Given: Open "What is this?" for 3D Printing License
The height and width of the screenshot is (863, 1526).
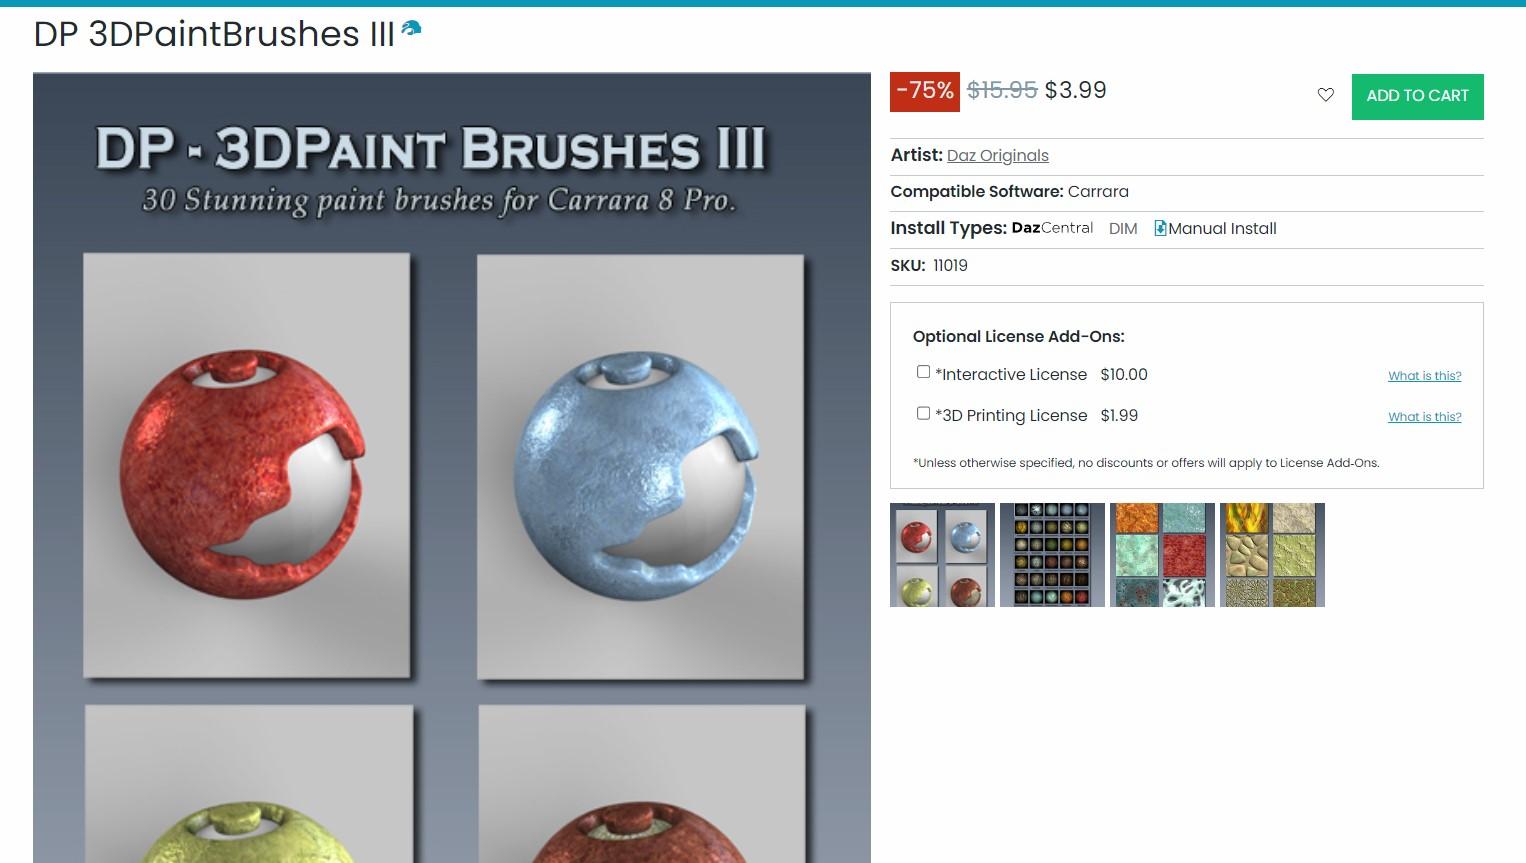Looking at the screenshot, I should (1424, 417).
